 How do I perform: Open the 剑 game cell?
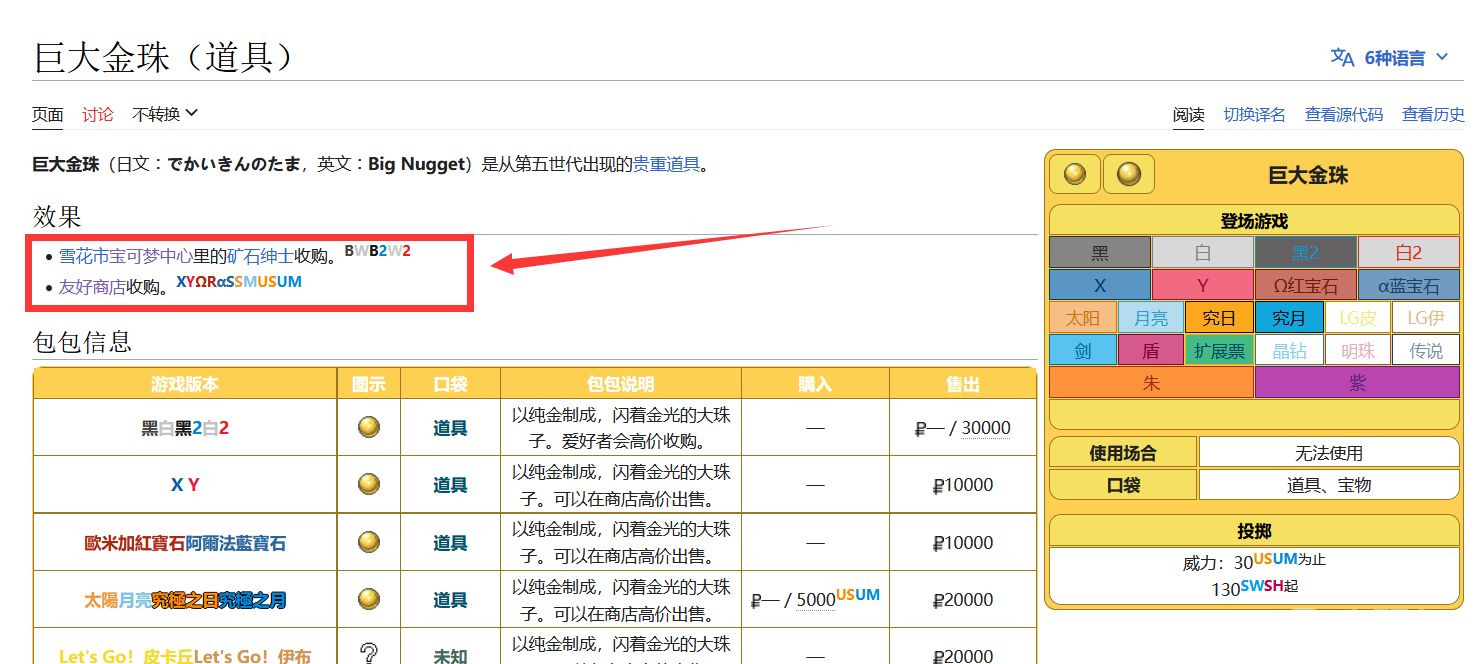point(1083,350)
